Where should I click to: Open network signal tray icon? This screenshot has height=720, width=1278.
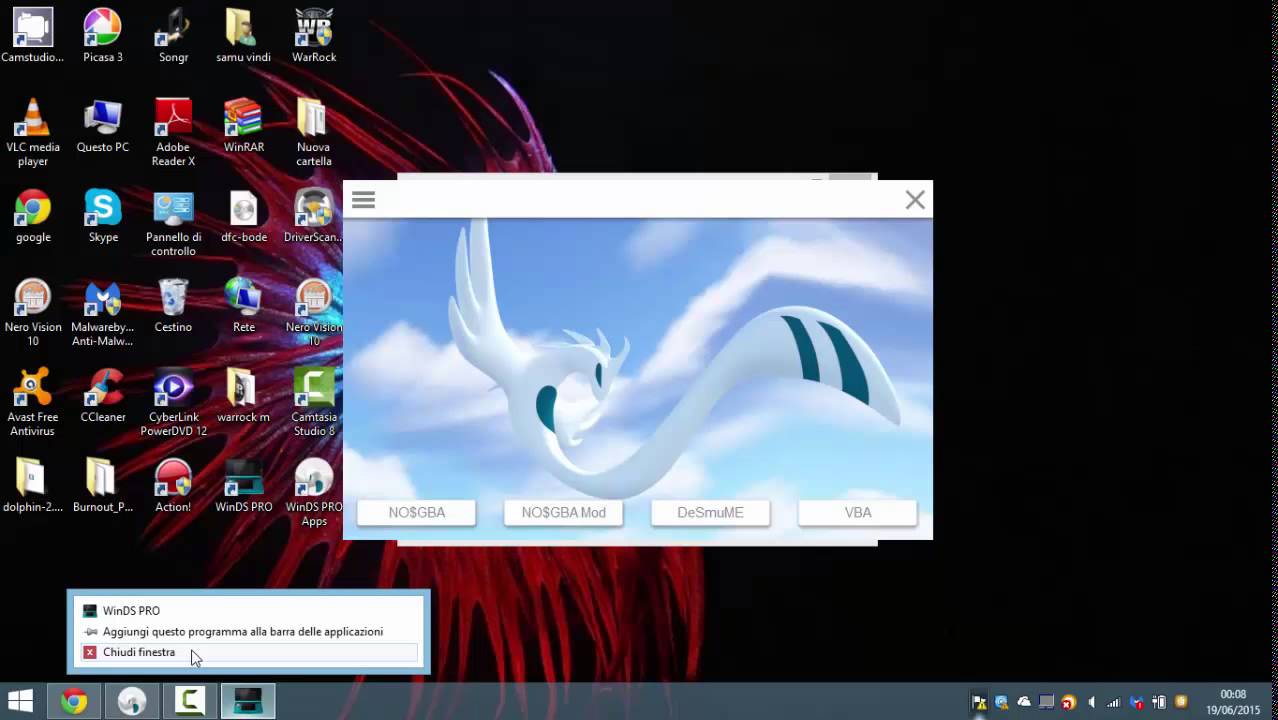[x=1113, y=702]
